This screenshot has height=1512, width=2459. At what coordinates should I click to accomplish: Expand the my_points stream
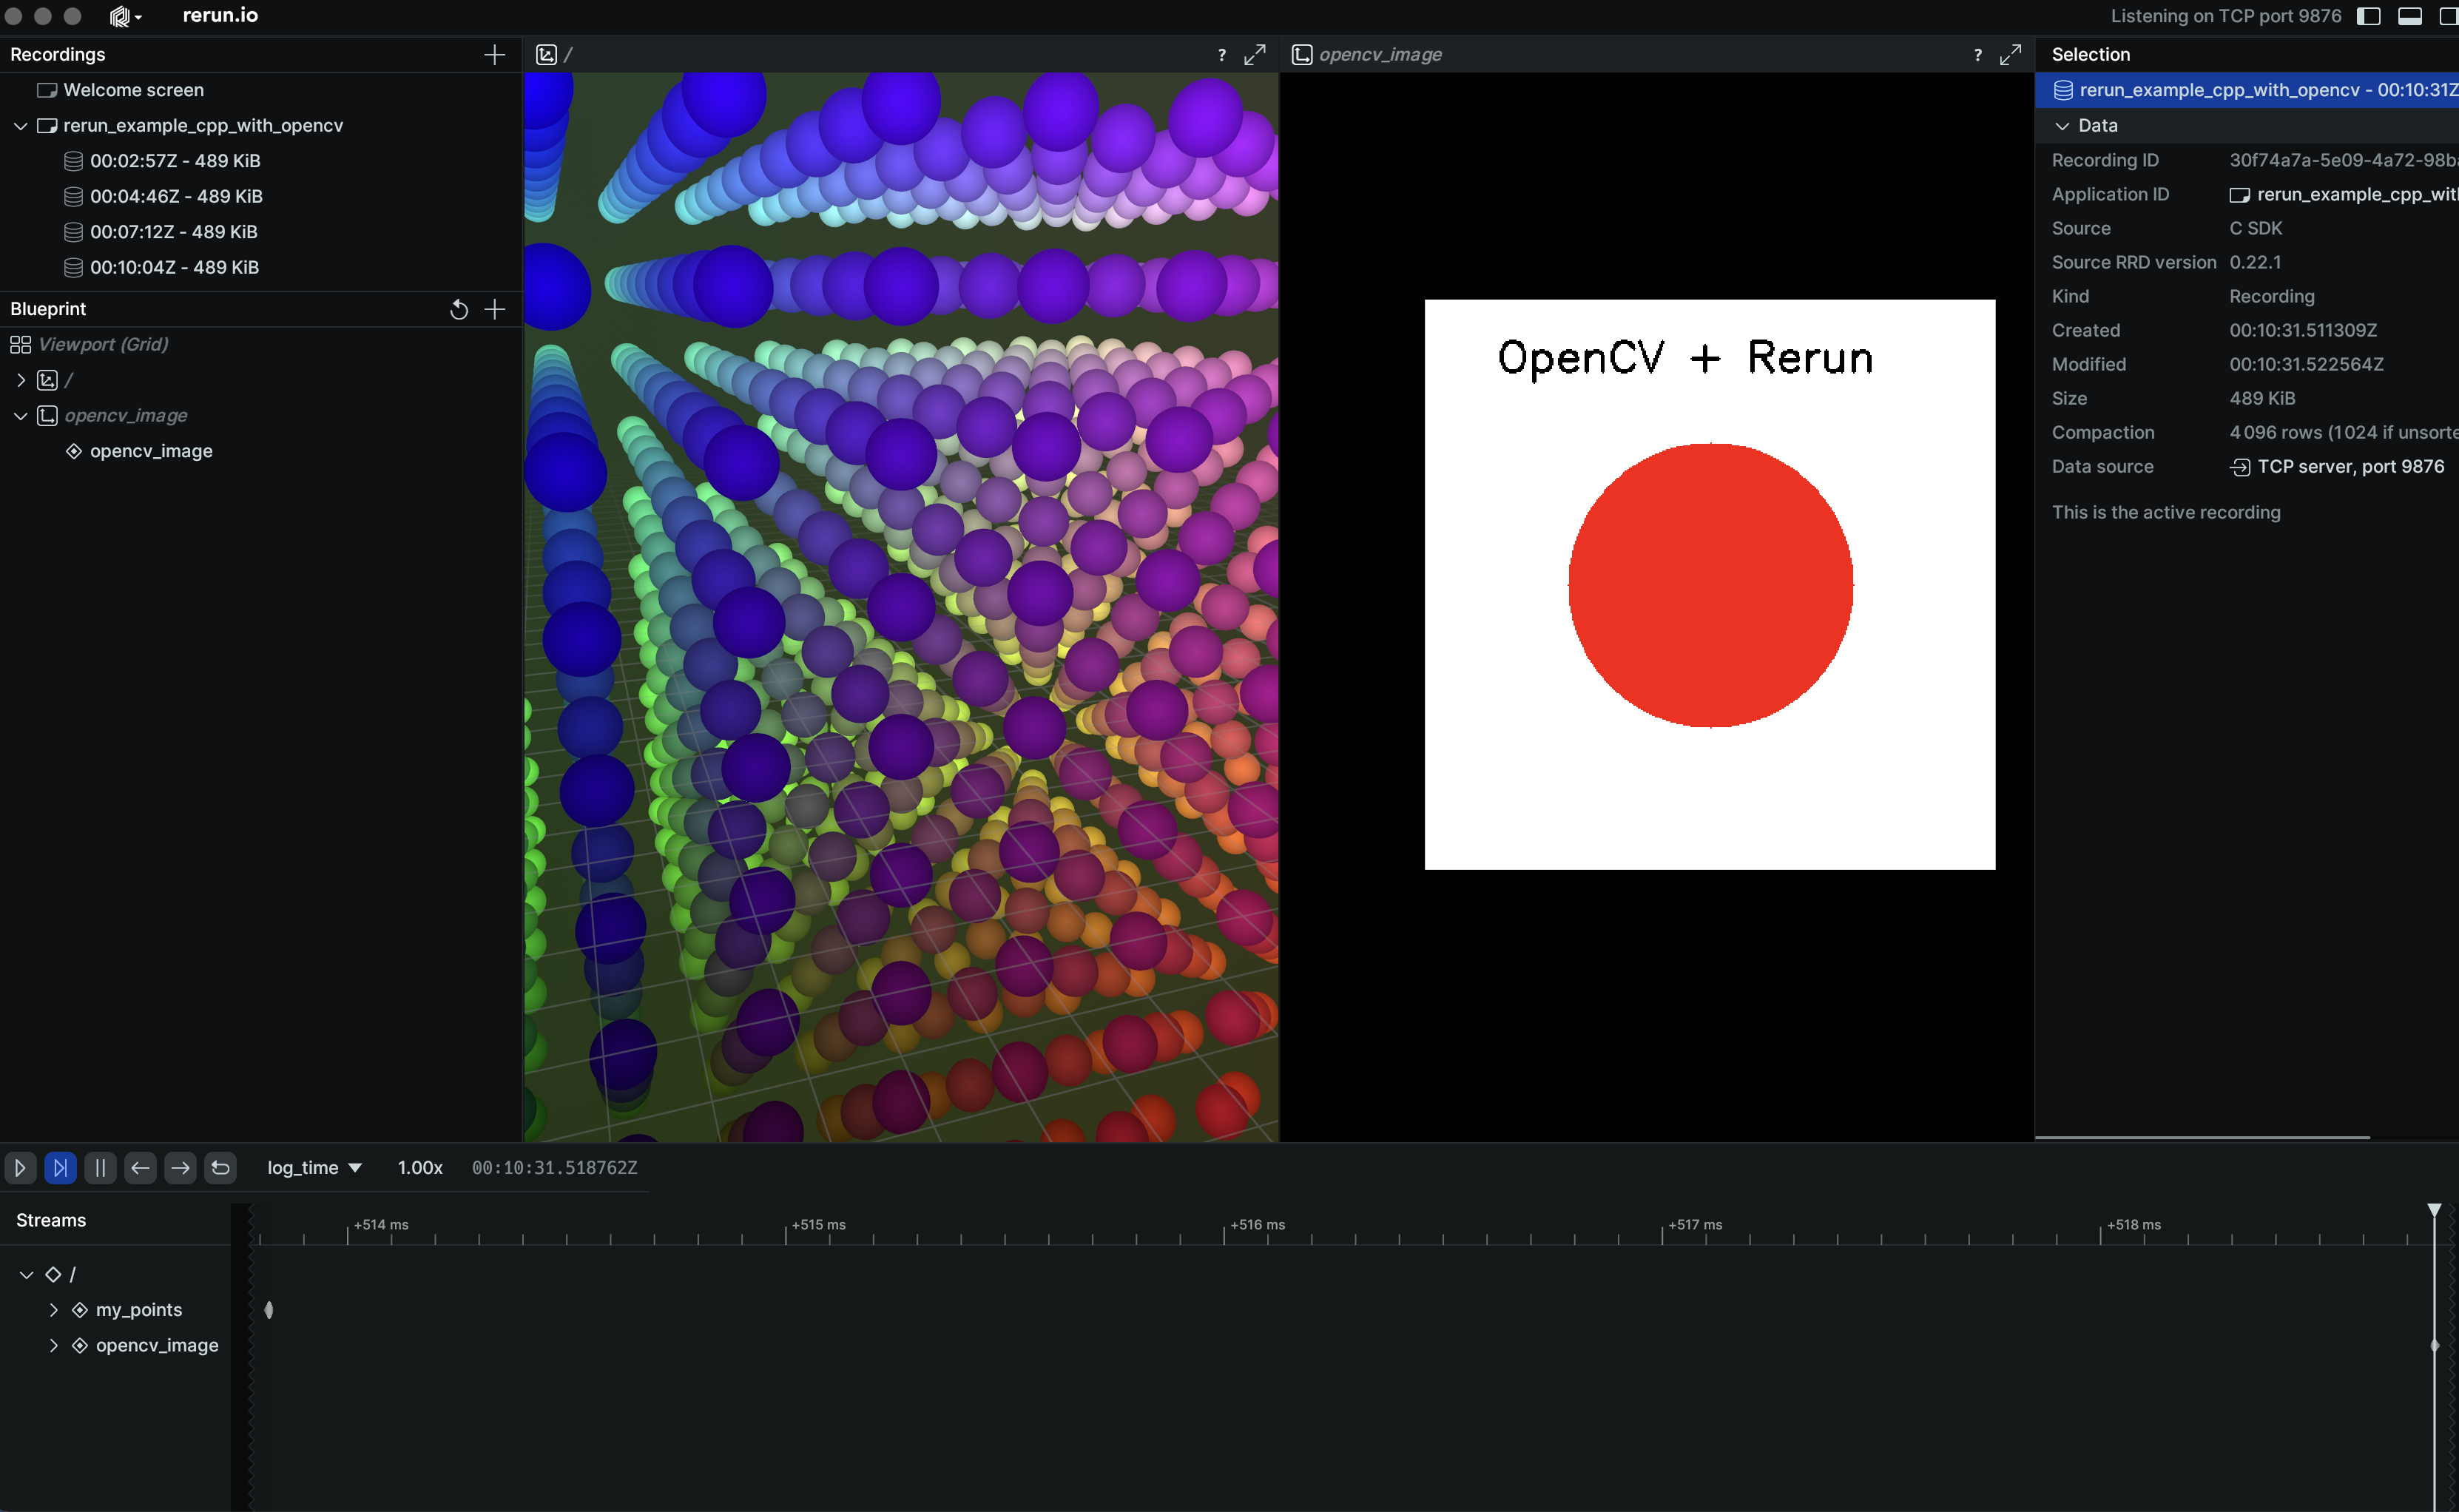pos(54,1309)
